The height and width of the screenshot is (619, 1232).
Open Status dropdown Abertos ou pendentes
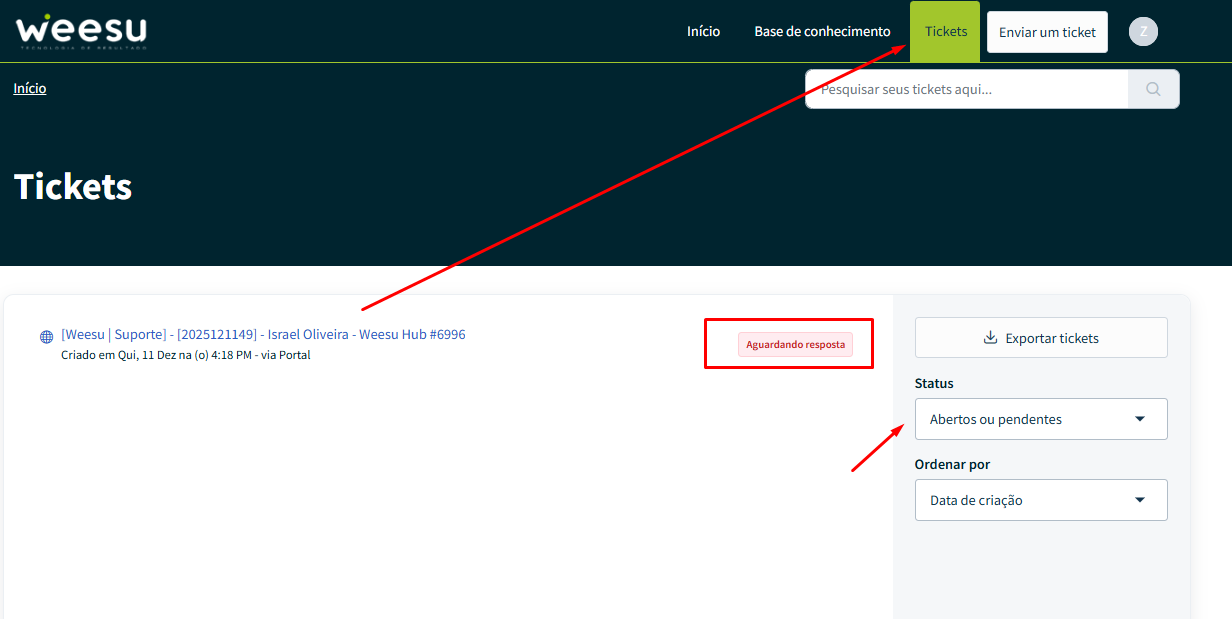tap(1041, 419)
